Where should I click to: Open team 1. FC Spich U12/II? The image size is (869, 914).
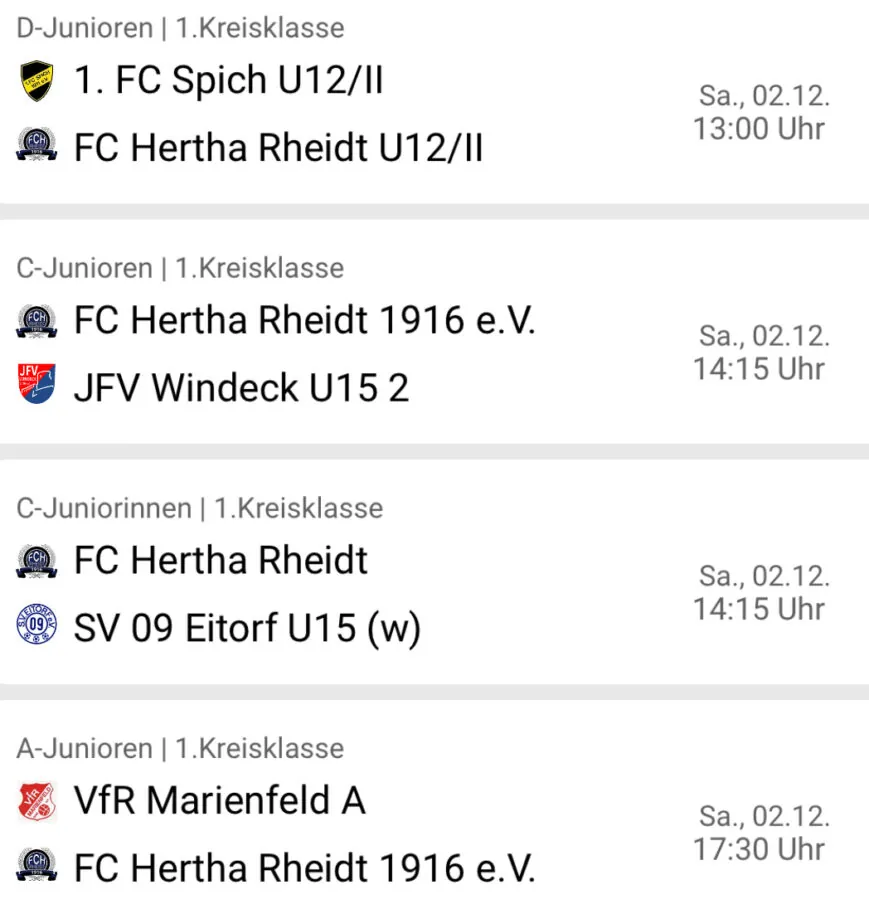pos(229,80)
